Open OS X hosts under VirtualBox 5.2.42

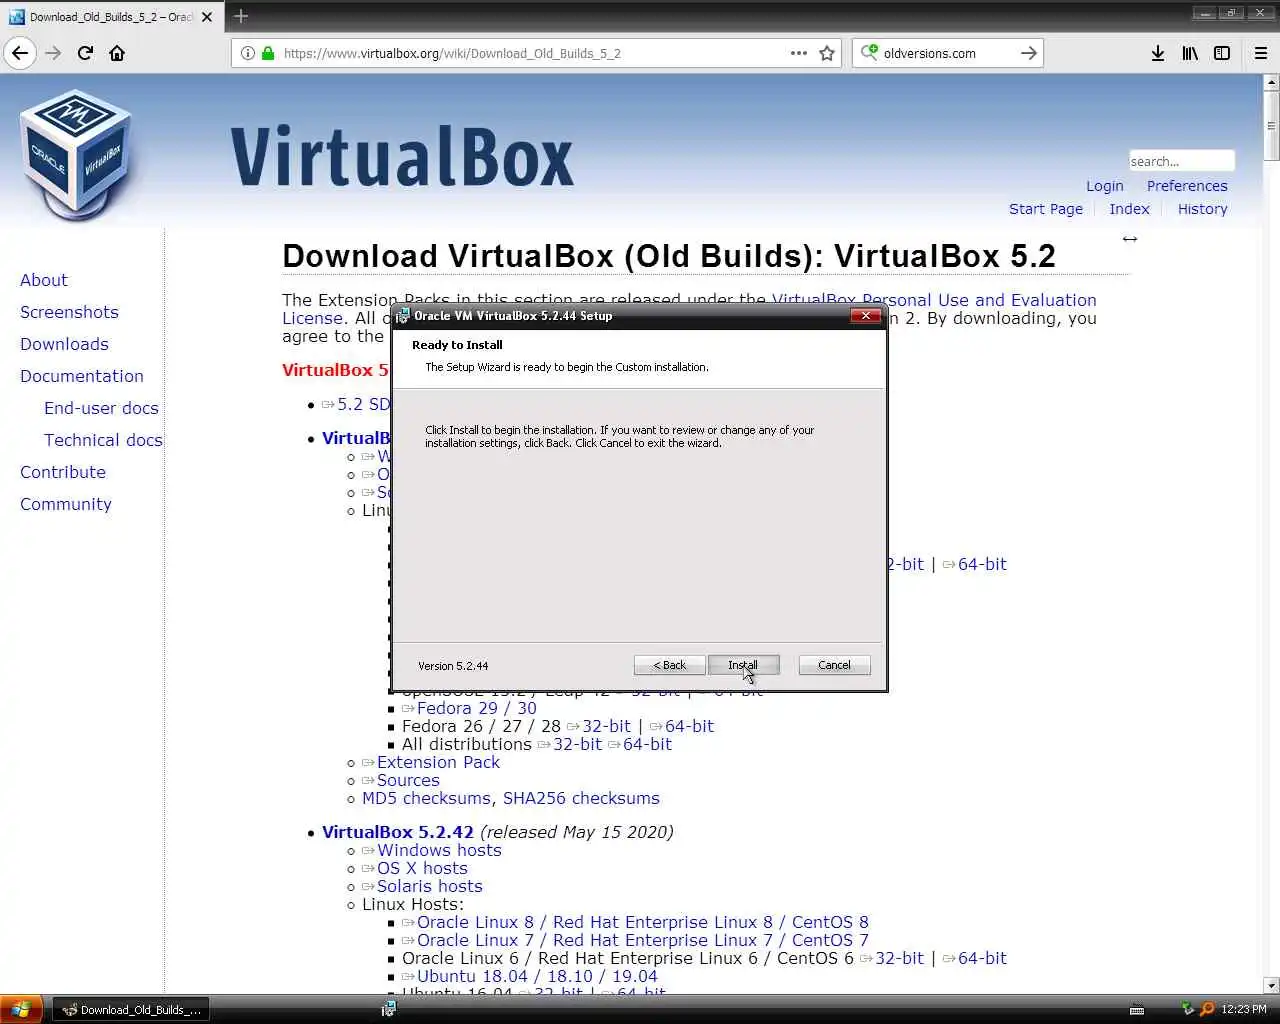pos(422,868)
